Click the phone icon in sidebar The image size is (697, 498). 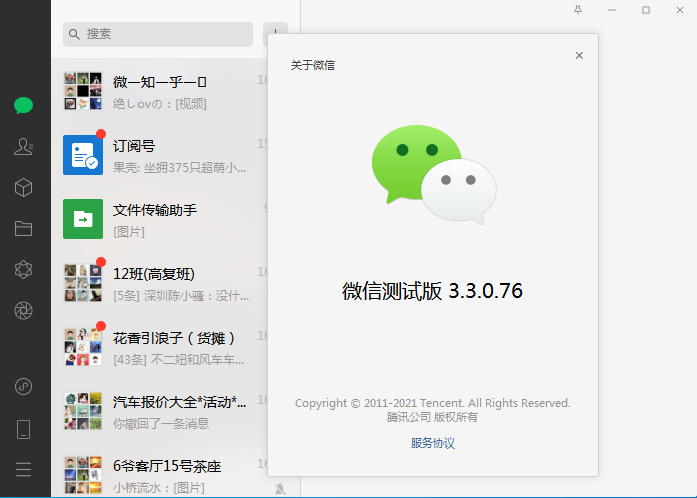click(x=23, y=430)
